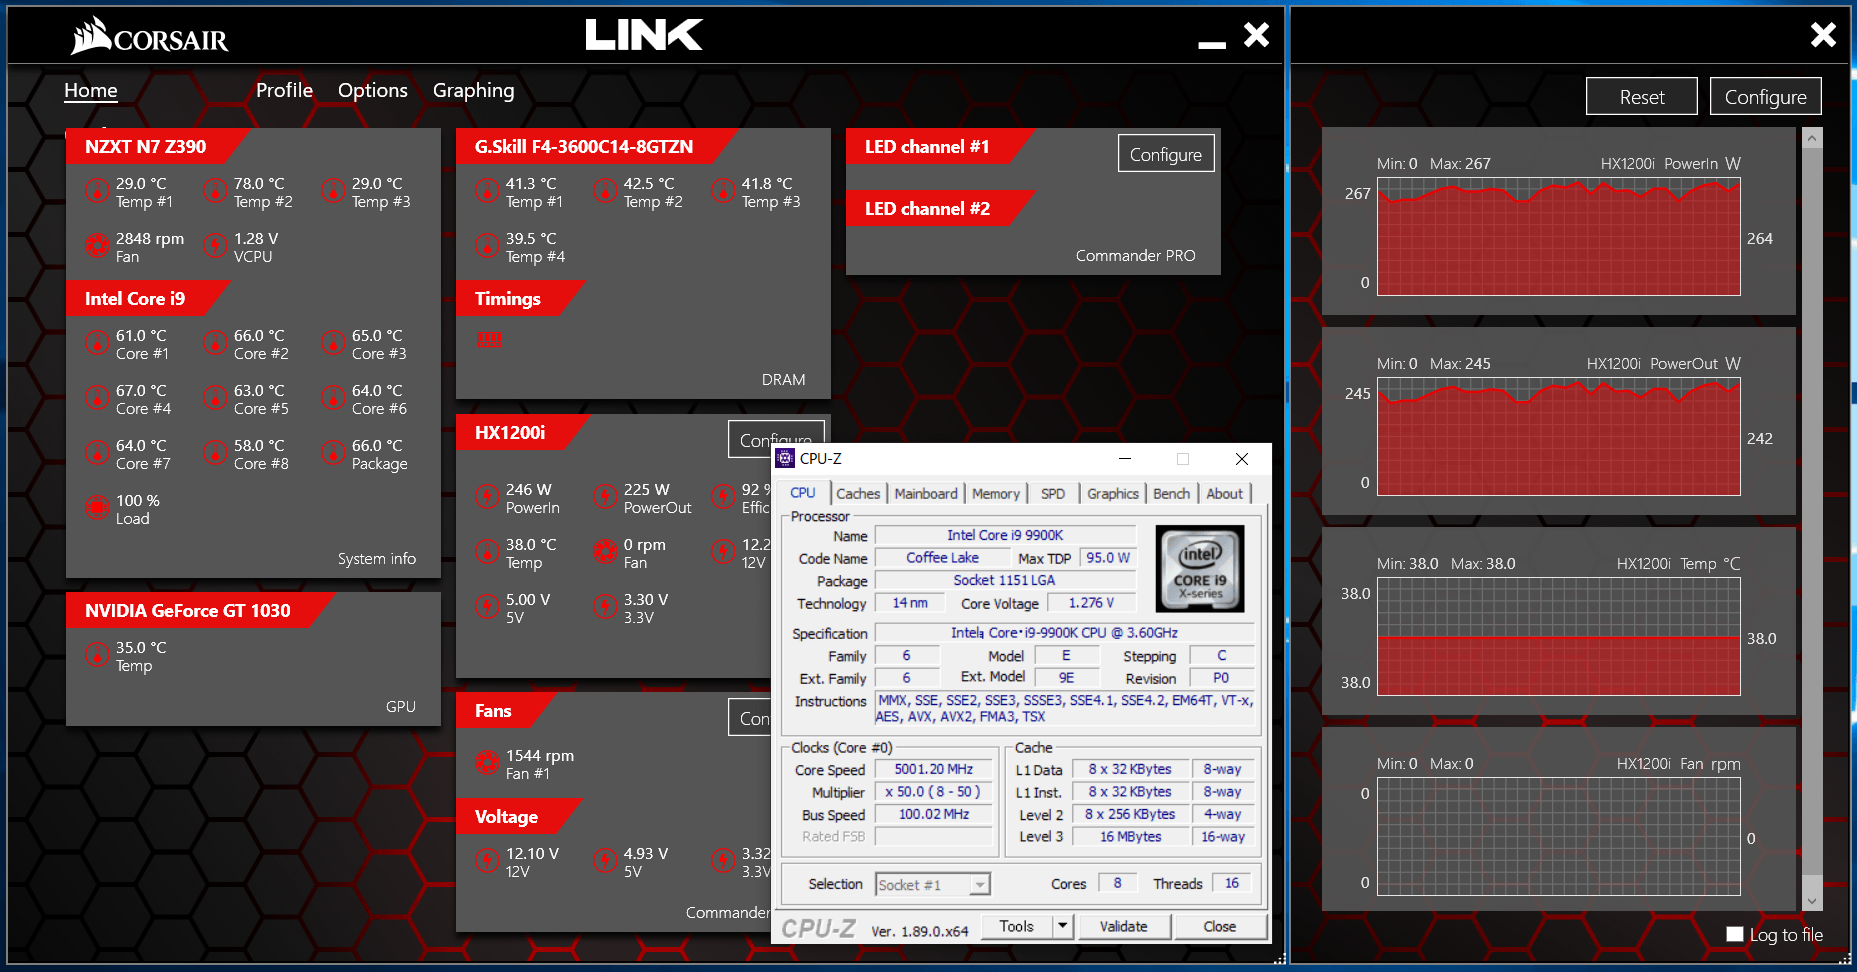Click the NZXT Temp #1 sensor icon

[97, 190]
